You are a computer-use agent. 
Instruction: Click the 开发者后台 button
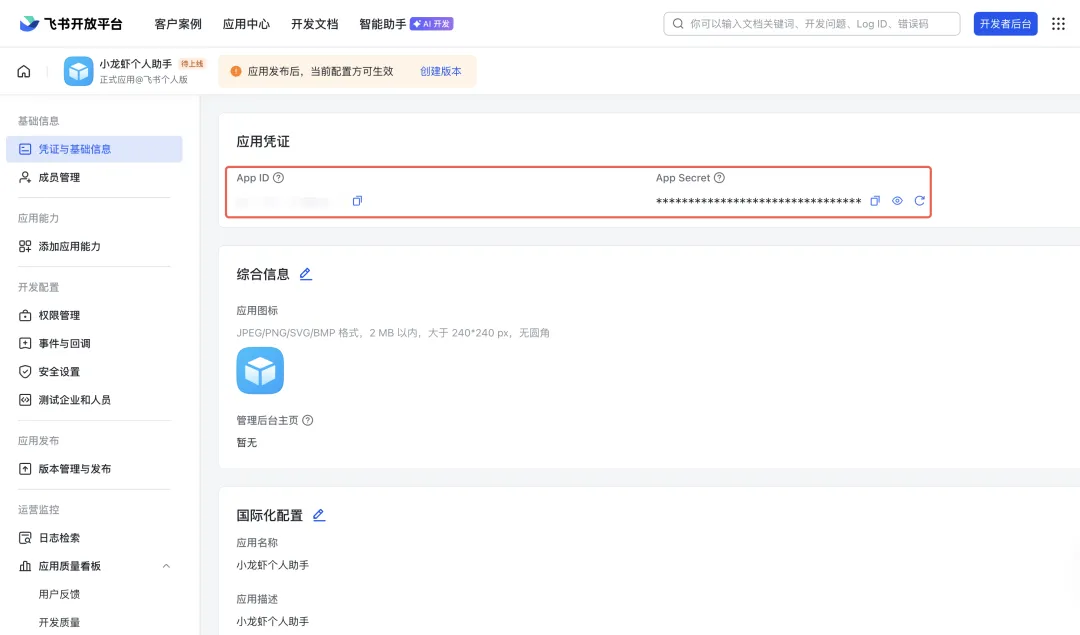[1006, 23]
